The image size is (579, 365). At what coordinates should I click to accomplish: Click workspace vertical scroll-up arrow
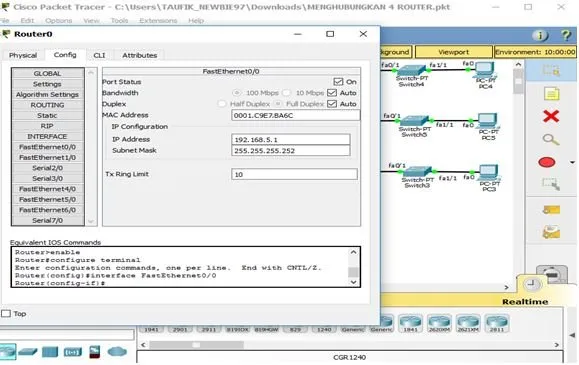pyautogui.click(x=518, y=65)
